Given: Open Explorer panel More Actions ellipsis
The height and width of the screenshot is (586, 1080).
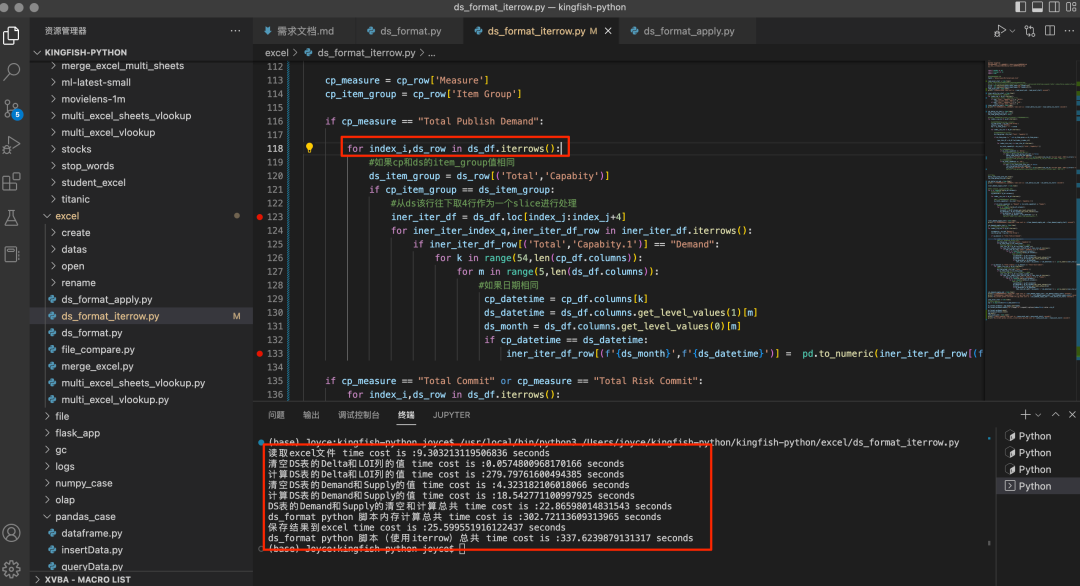Looking at the screenshot, I should tap(236, 31).
